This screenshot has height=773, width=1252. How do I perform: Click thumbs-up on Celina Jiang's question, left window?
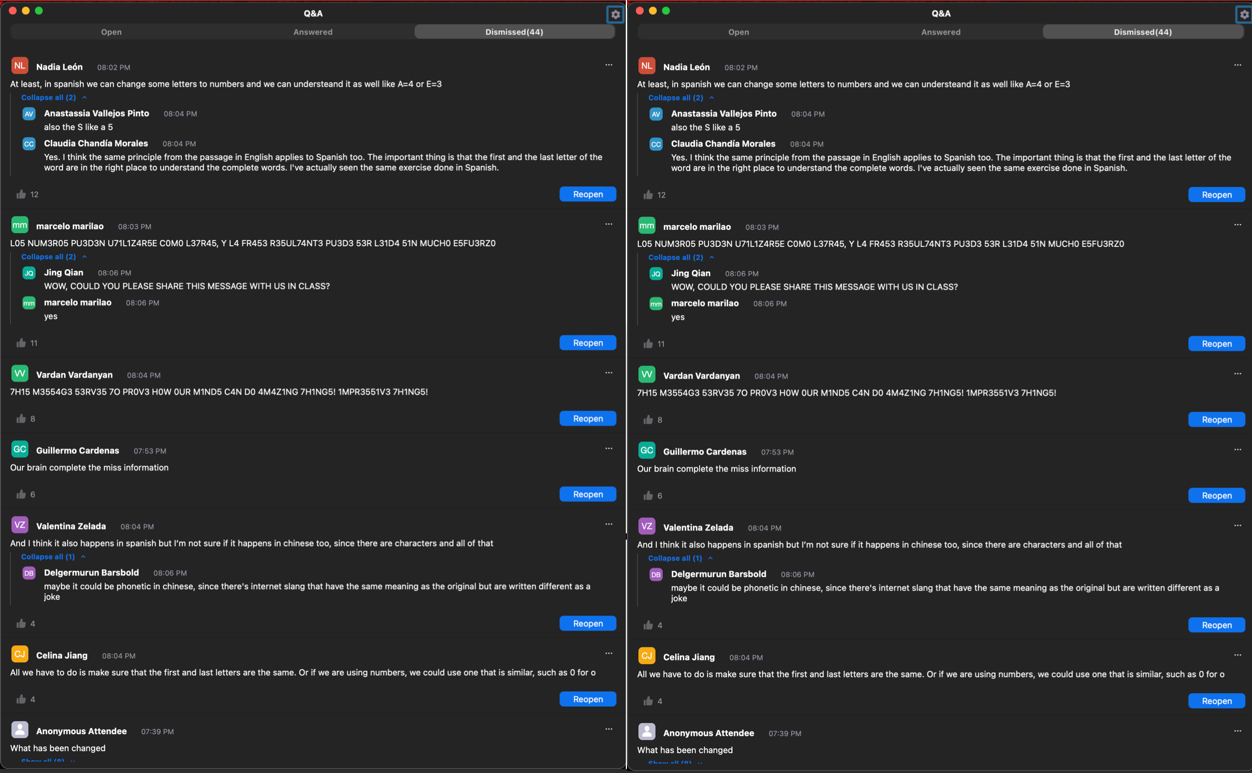click(x=21, y=699)
